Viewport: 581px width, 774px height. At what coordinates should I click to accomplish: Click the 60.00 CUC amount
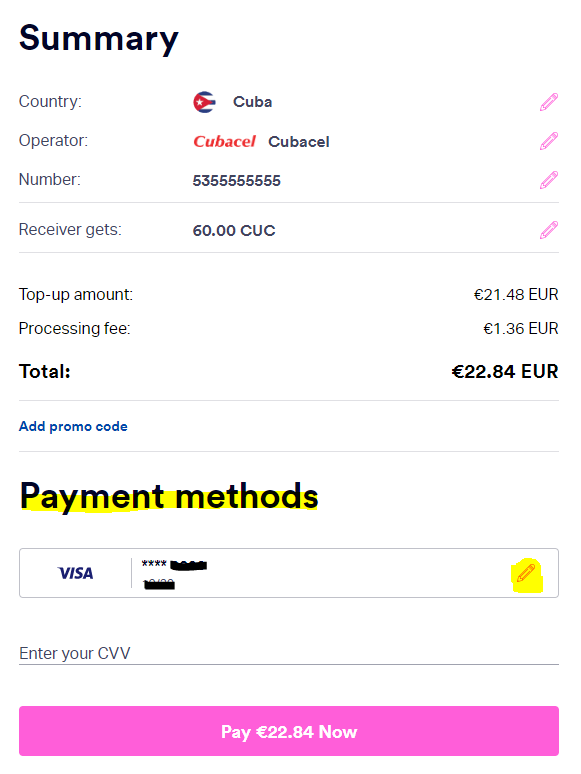click(234, 231)
